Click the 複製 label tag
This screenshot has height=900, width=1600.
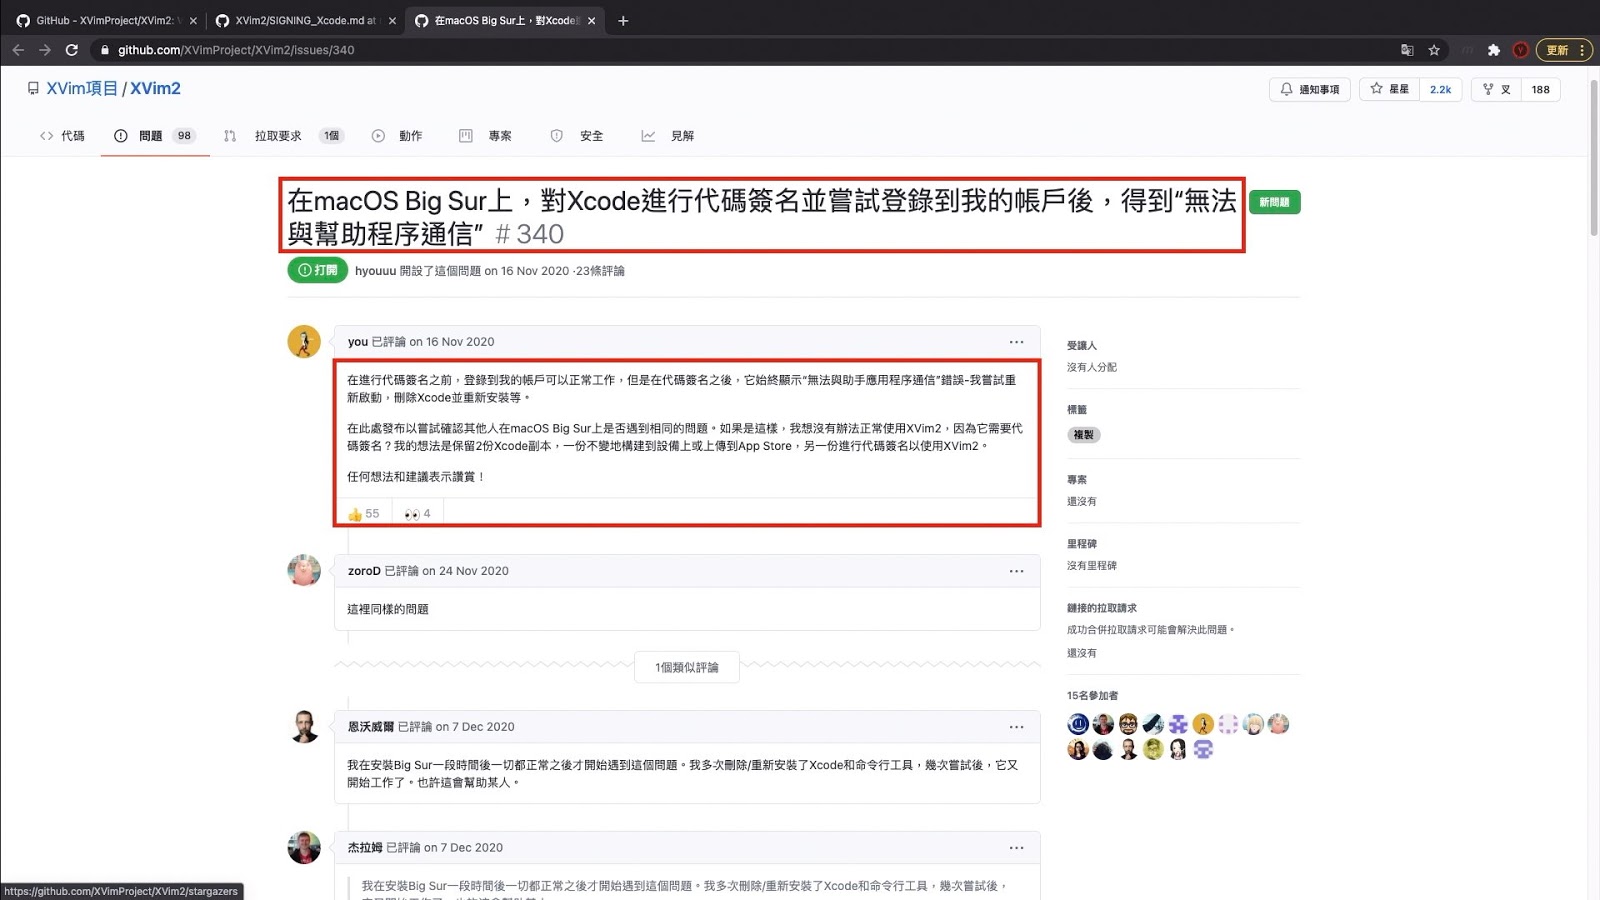click(1083, 435)
